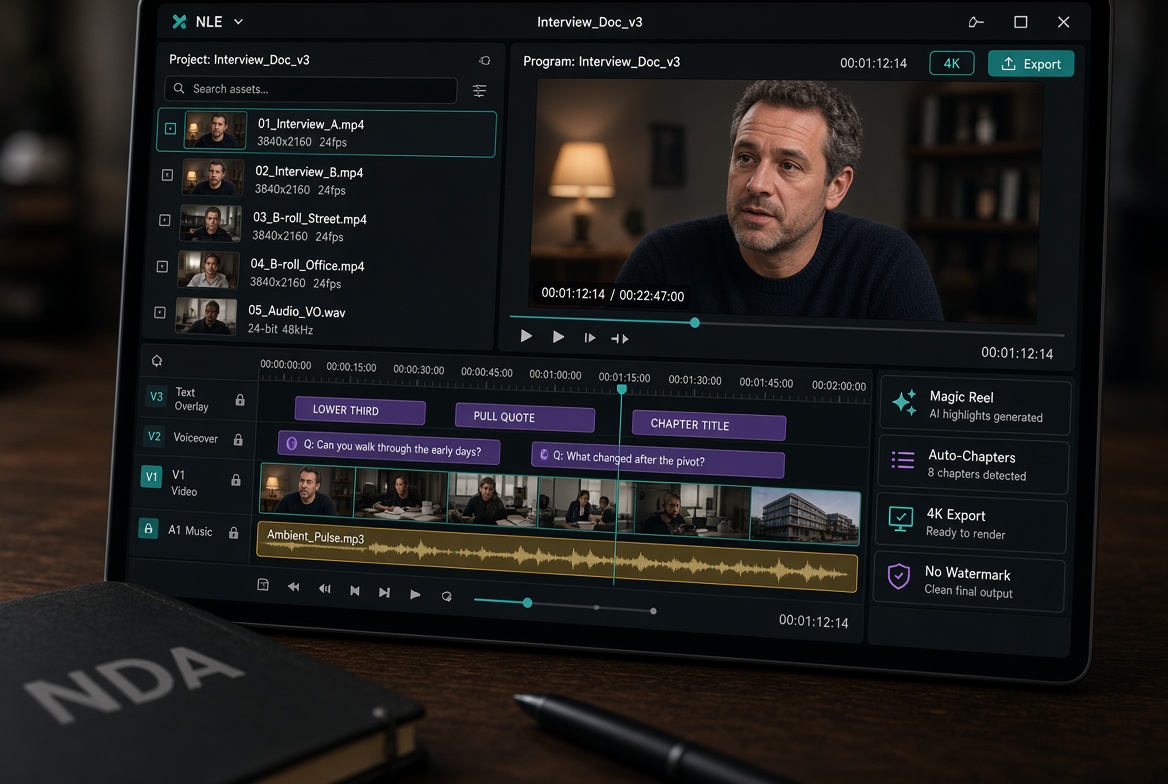Click the program preview scrubber handle
This screenshot has width=1168, height=784.
pos(695,323)
